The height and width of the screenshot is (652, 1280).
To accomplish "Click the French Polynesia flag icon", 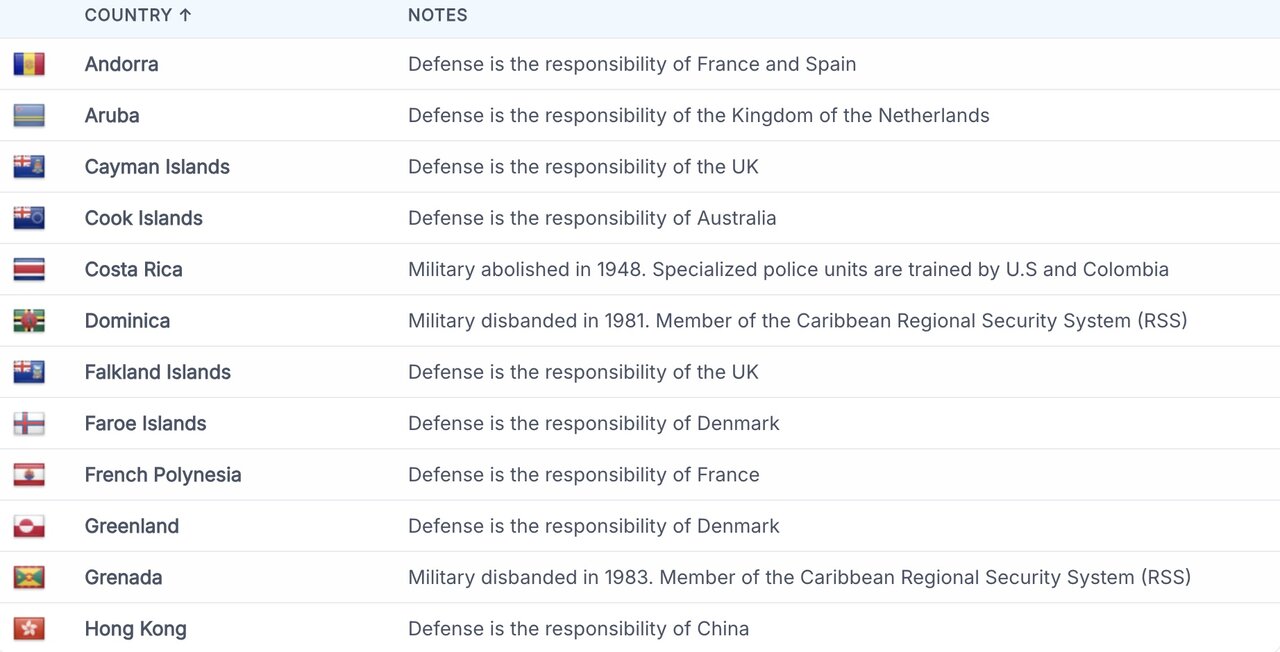I will (x=29, y=475).
